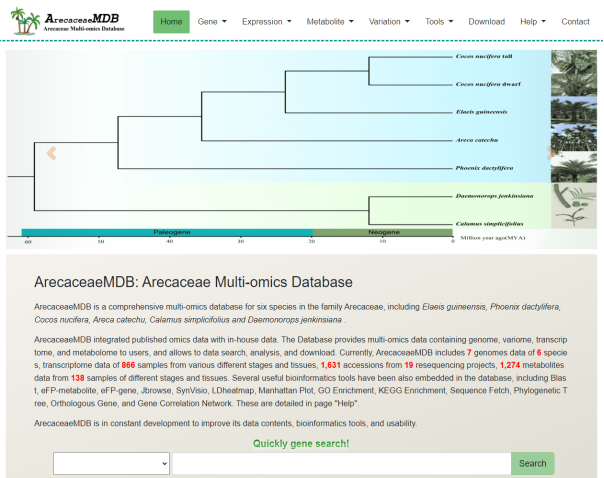Expand the Tools dropdown menu
Screen dimensions: 604x478
pos(439,22)
